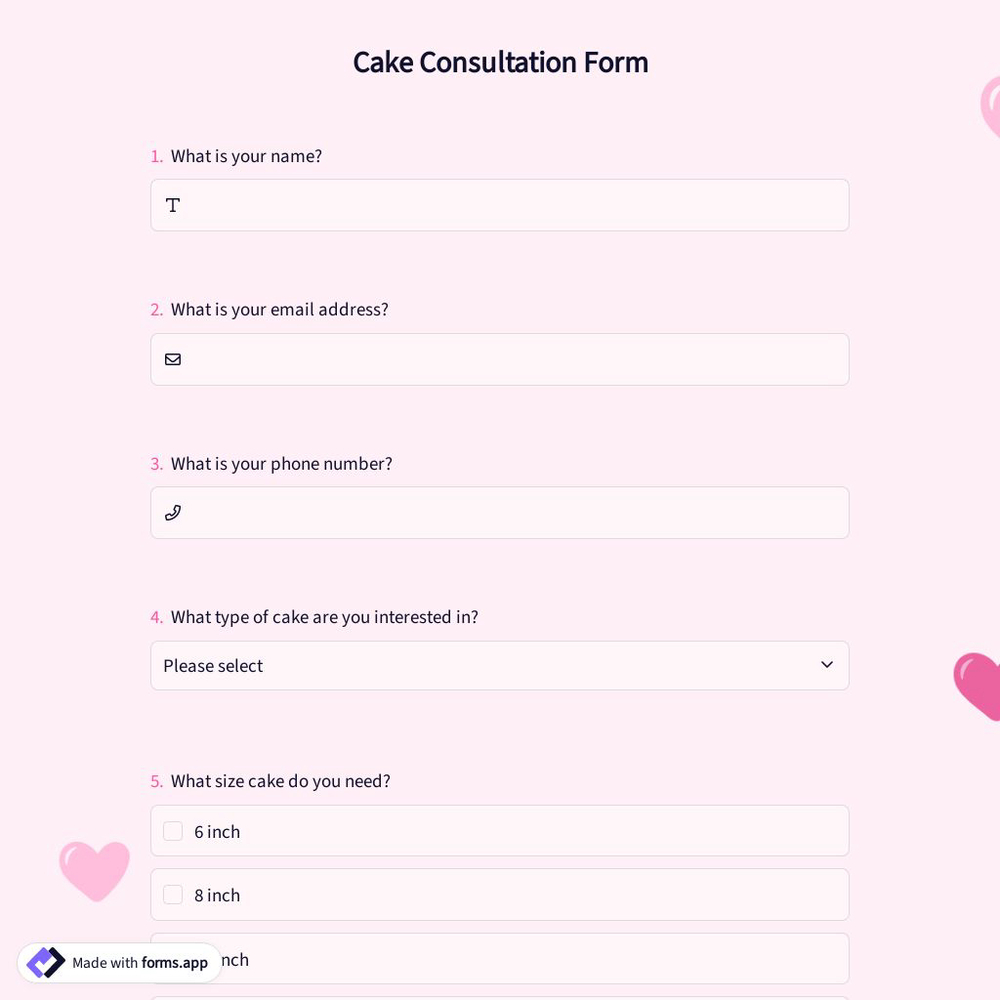Click the chevron on the cake type selector
1000x1000 pixels.
coord(827,664)
